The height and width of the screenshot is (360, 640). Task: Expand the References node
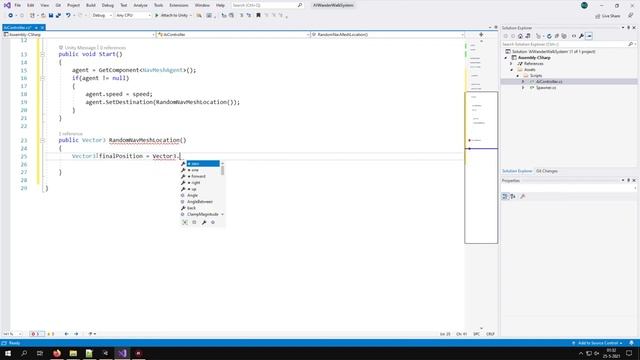pos(511,64)
